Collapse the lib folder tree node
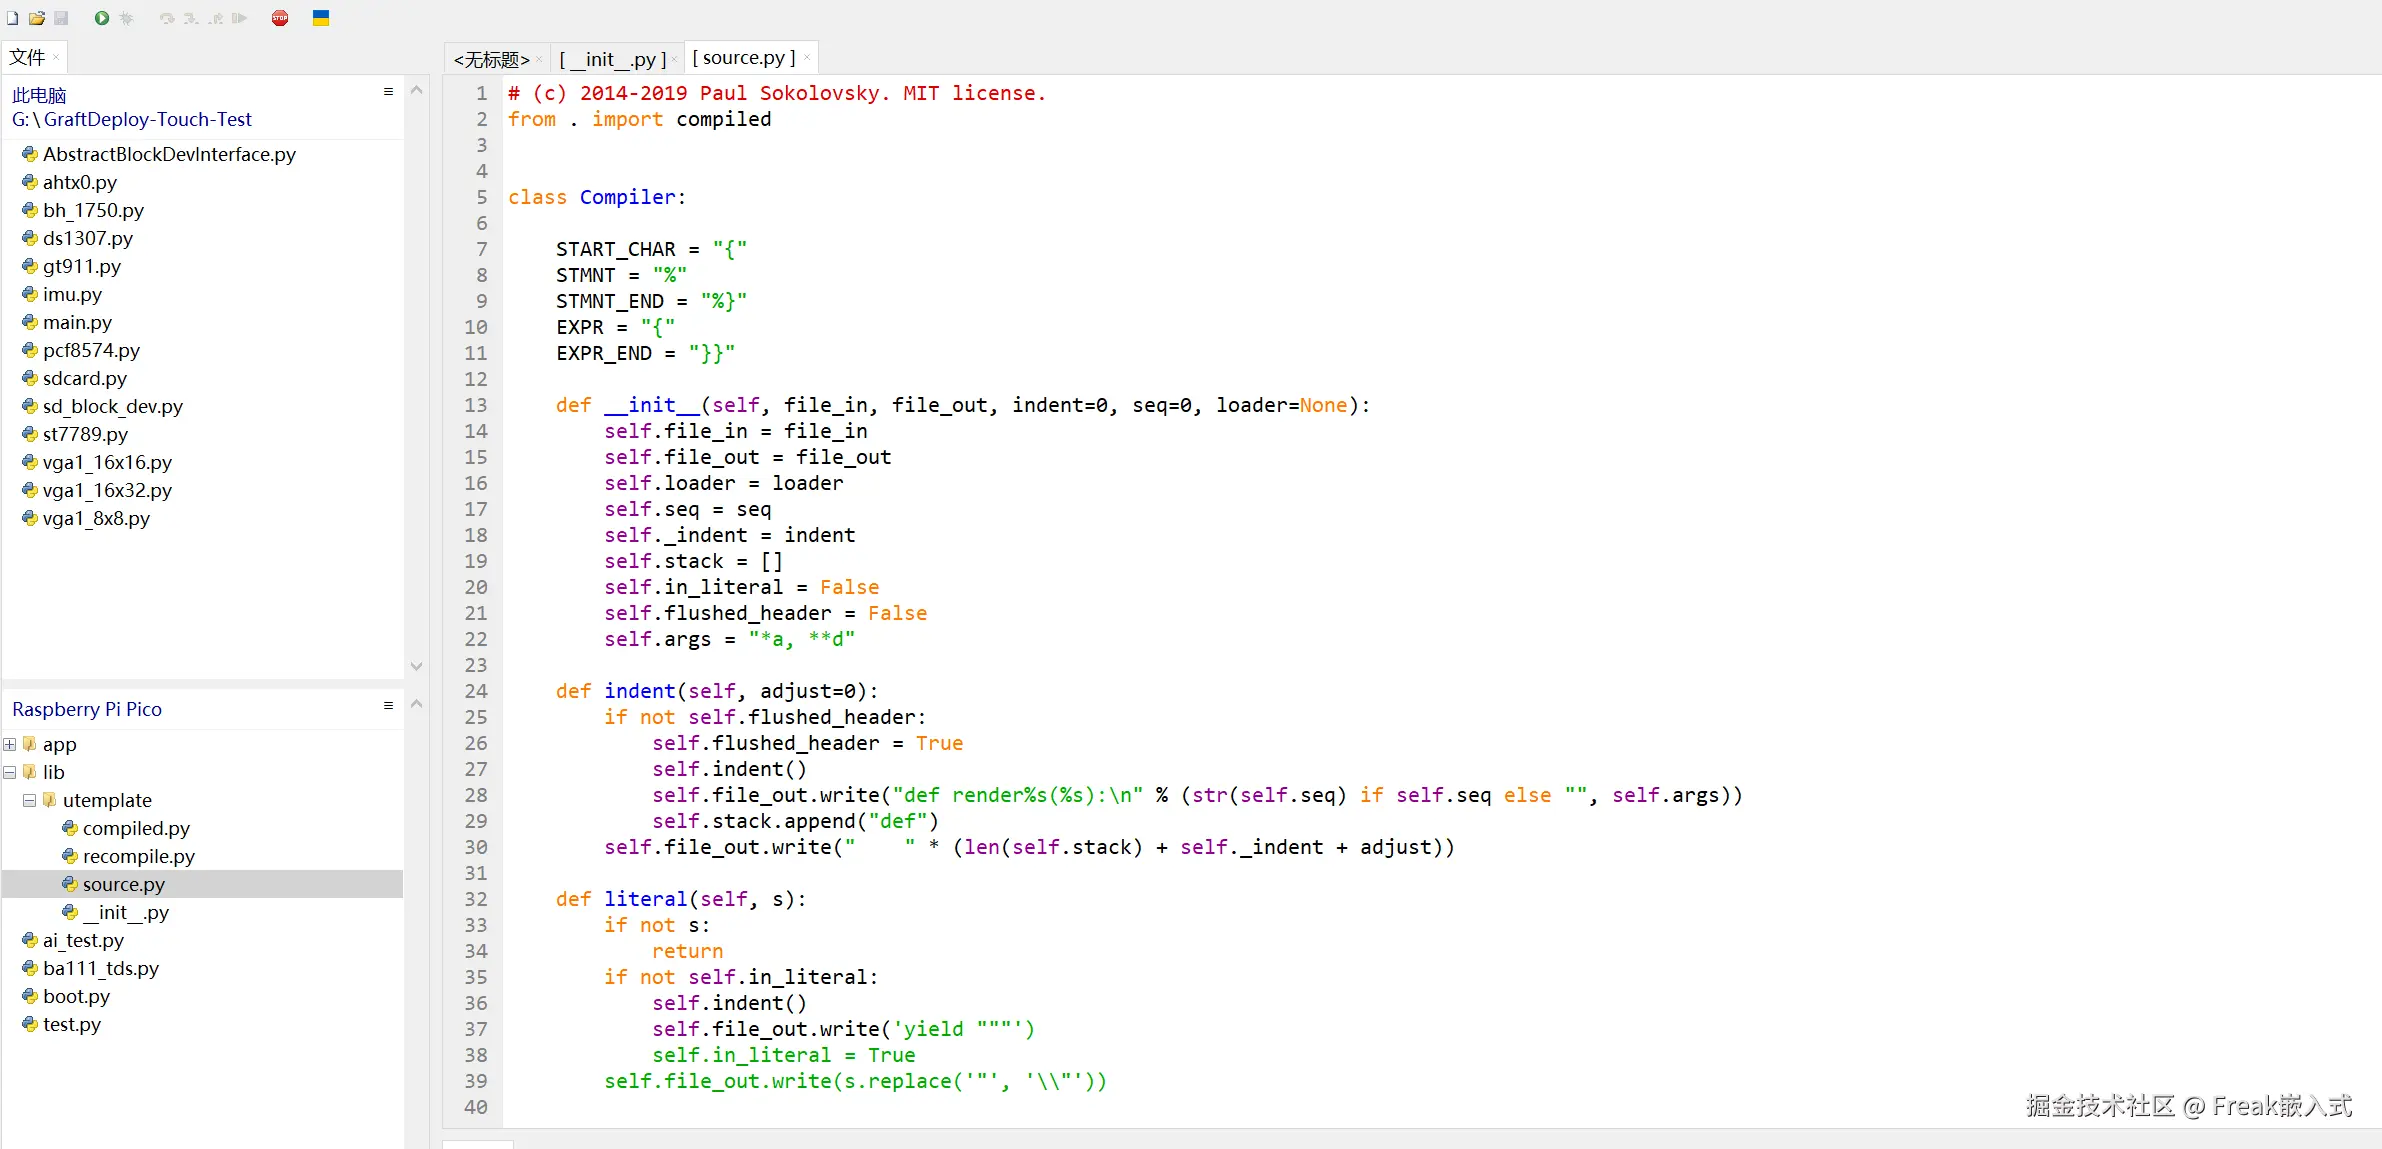 pyautogui.click(x=10, y=772)
